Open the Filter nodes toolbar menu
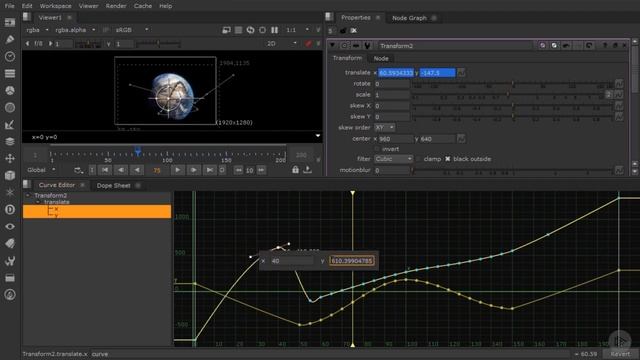The width and height of the screenshot is (640, 360). click(x=10, y=108)
